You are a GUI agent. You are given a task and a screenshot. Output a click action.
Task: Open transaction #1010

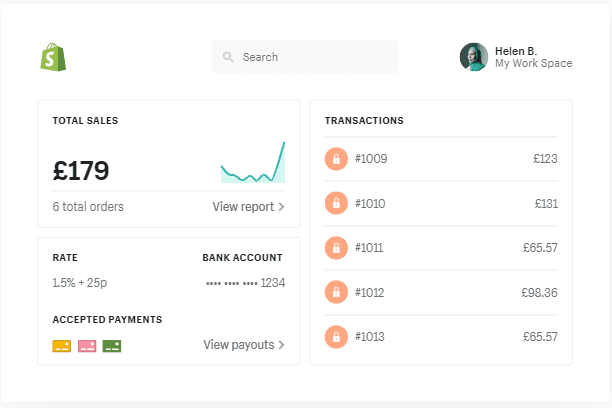(x=441, y=203)
